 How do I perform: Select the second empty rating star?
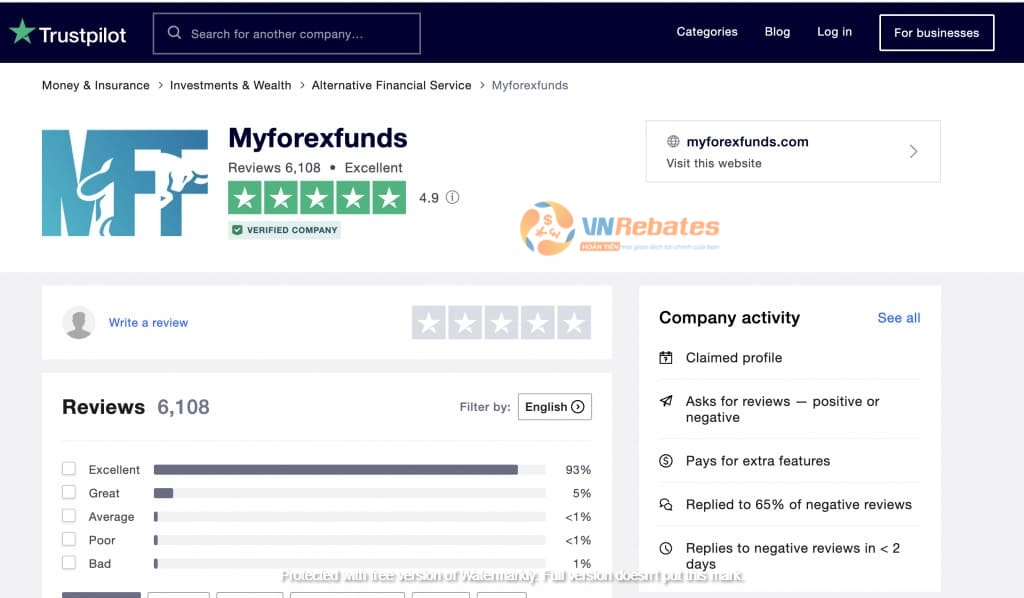tap(466, 323)
